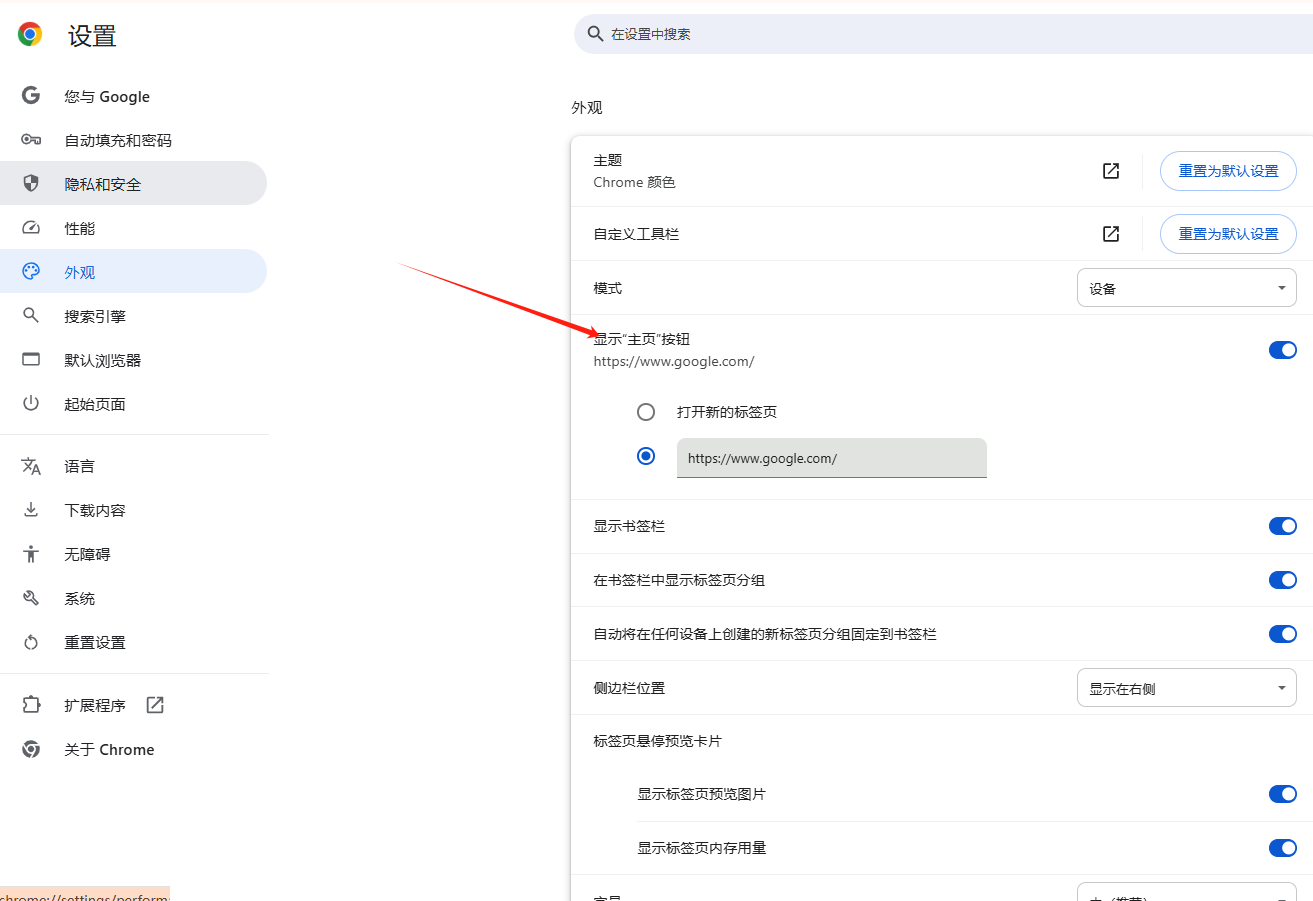Screen dimensions: 1313x901
Task: Open the 侧边栏位置 dropdown showing 显示在右侧
Action: click(1187, 688)
